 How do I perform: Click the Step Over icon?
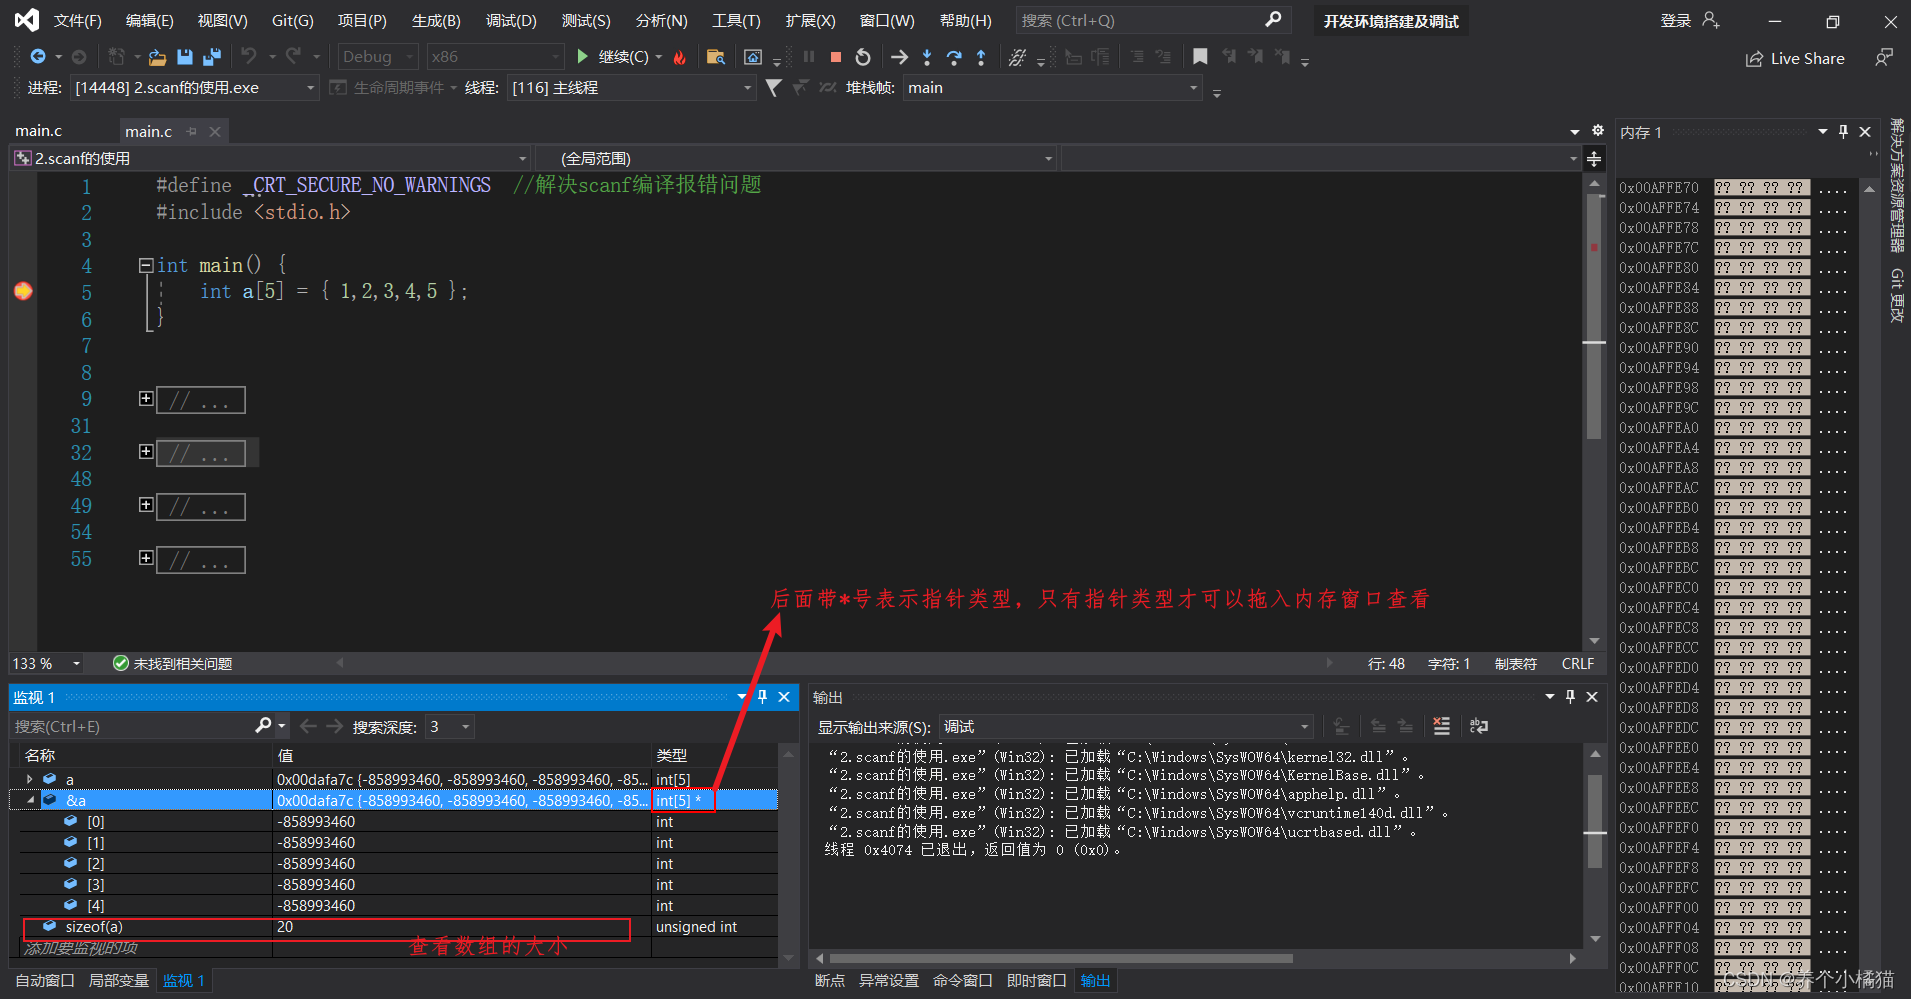(954, 57)
